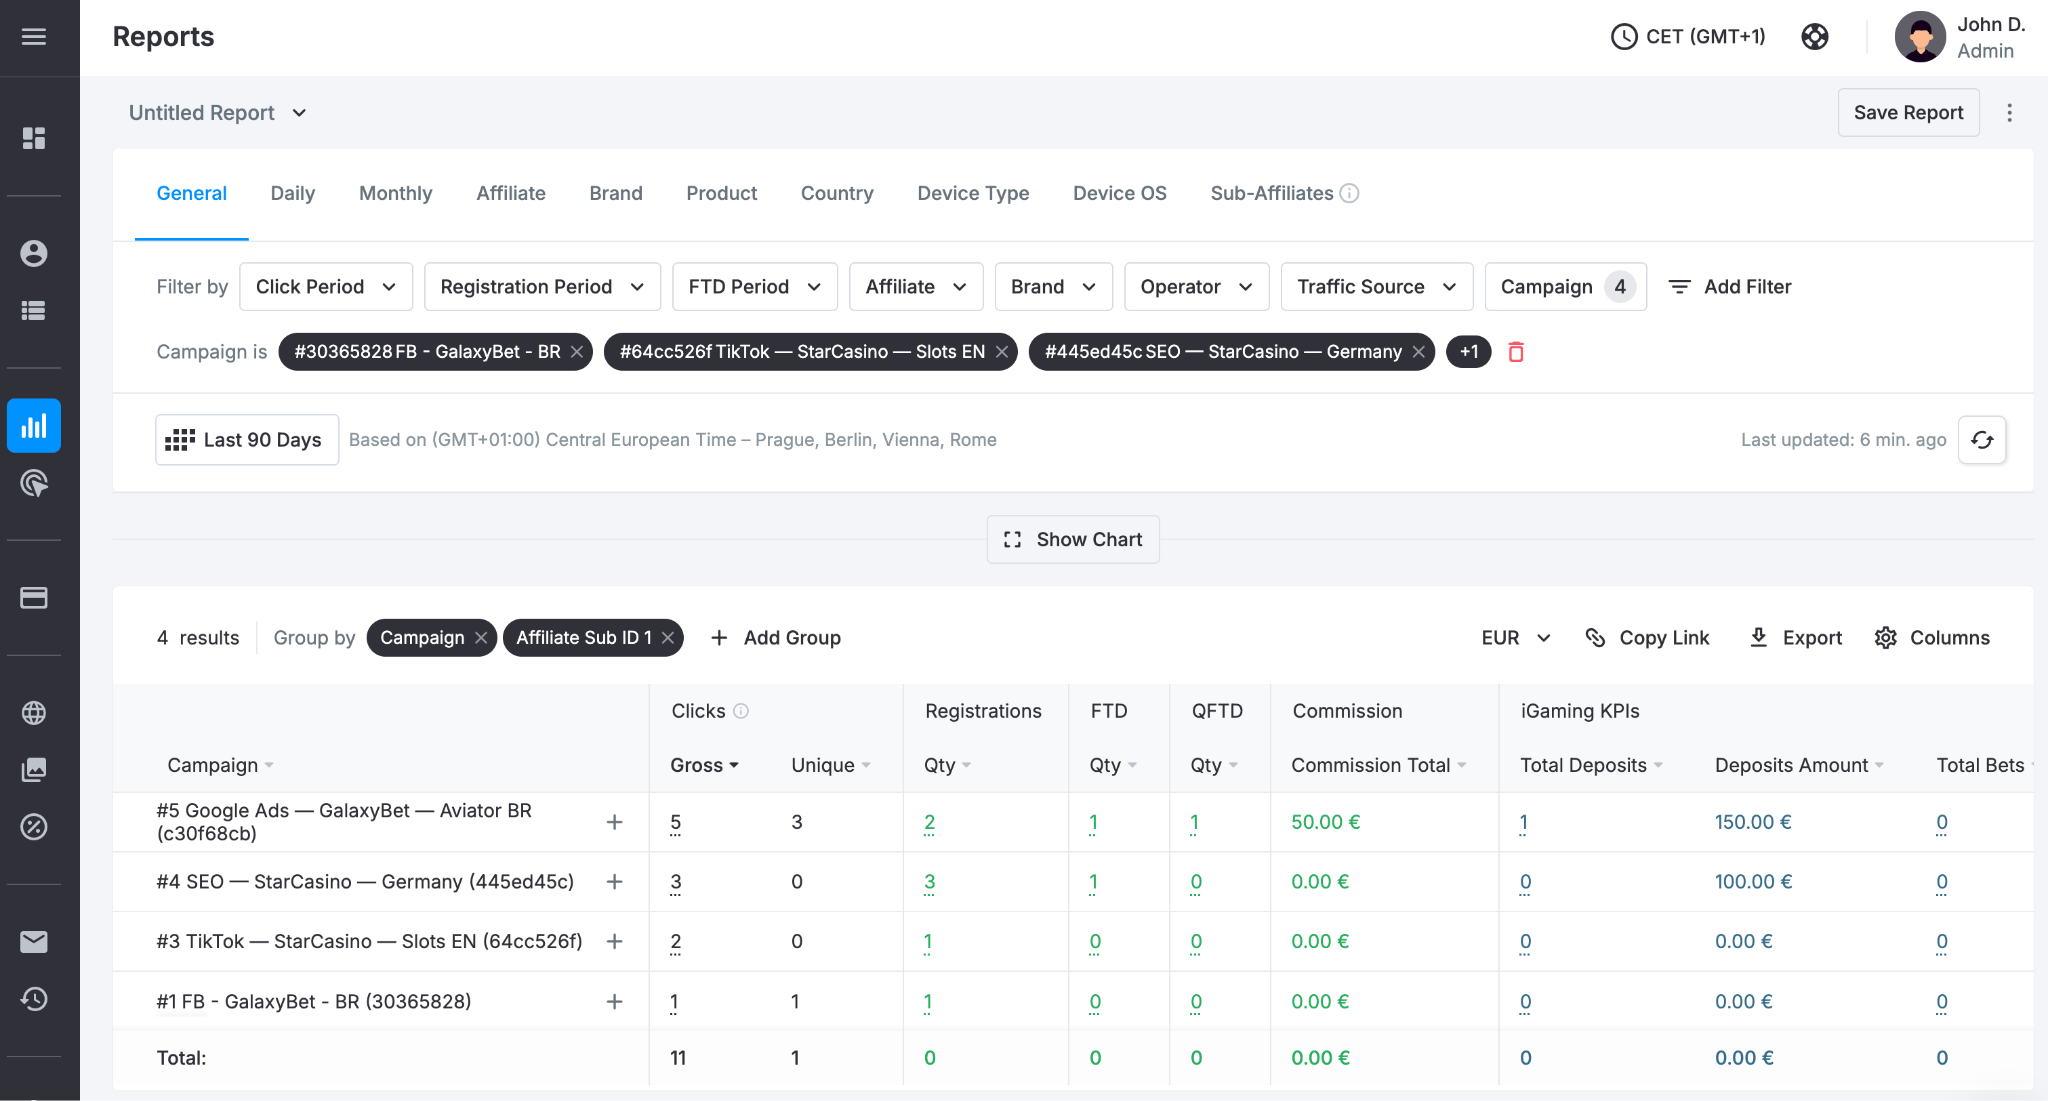This screenshot has height=1101, width=2048.
Task: Click the refresh data icon button
Action: (x=1982, y=440)
